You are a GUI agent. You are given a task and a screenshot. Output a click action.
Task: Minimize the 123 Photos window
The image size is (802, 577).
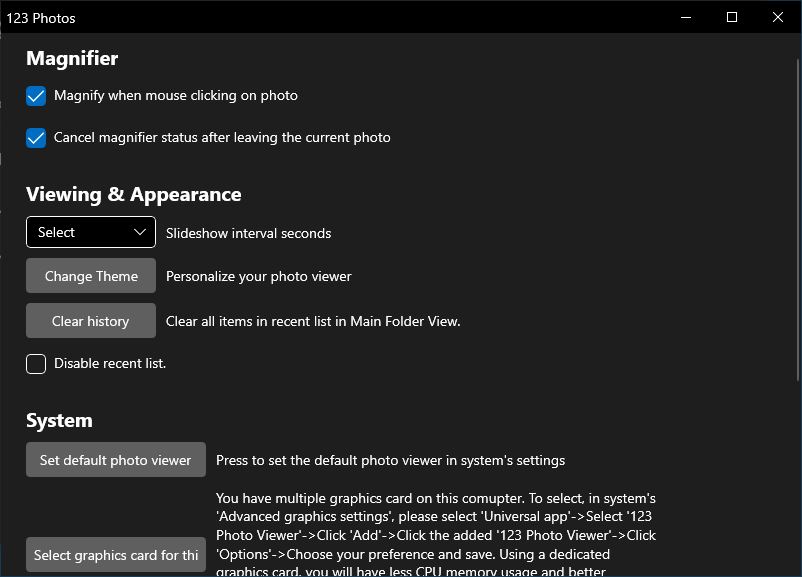tap(686, 17)
